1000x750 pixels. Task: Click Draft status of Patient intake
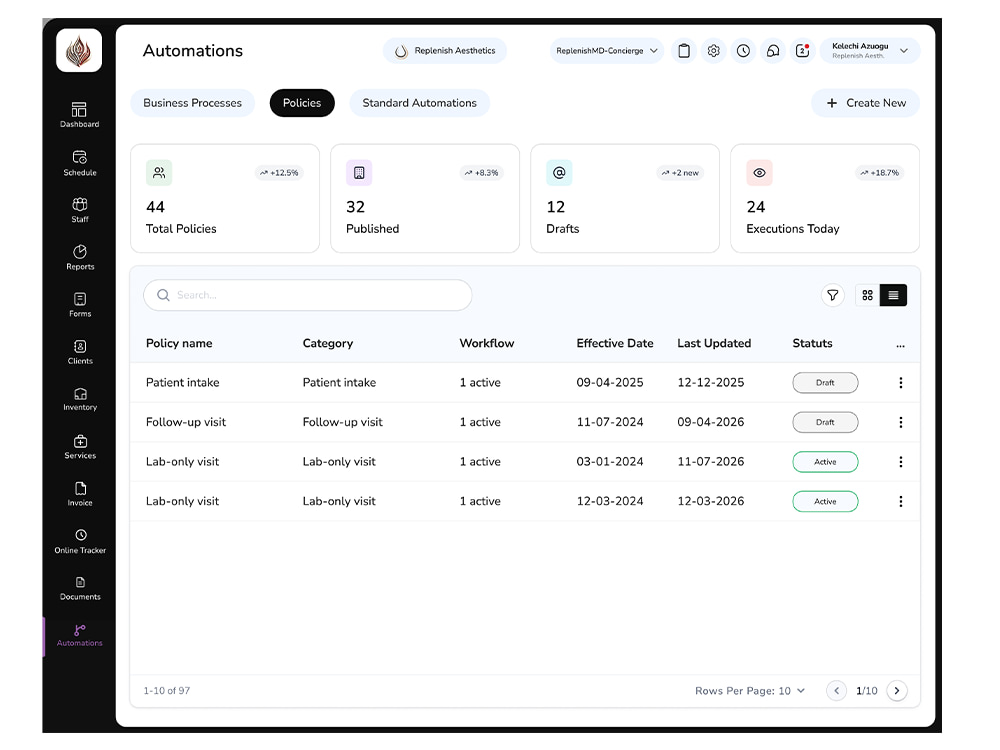[x=825, y=383]
